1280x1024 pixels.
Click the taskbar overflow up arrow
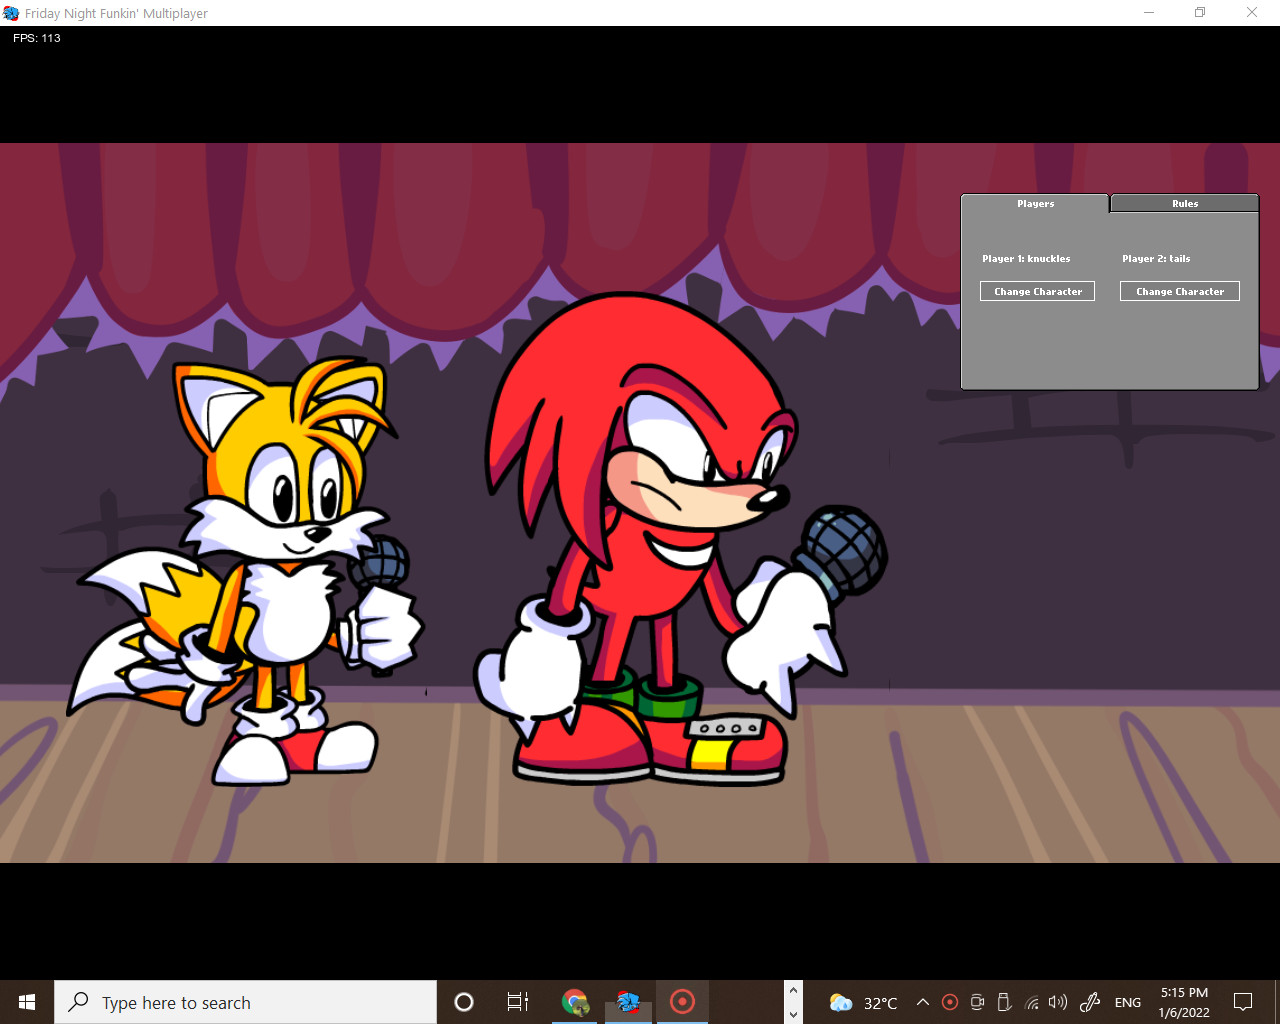(792, 988)
